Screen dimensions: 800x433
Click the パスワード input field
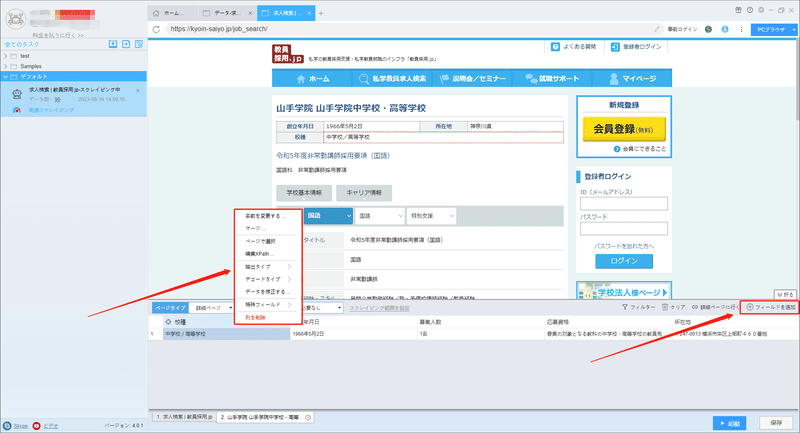click(623, 228)
